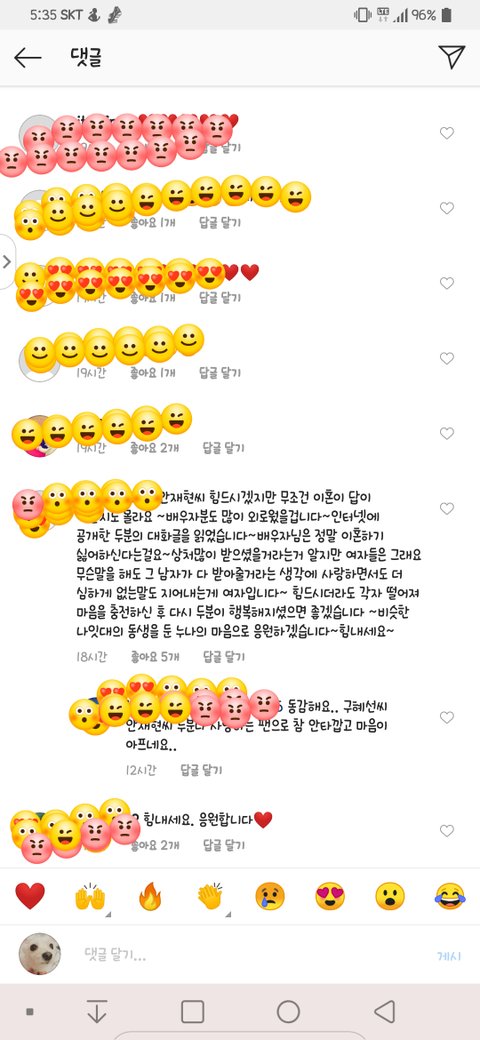Insert the clapping hands quick emoji
The image size is (480, 1040).
point(210,896)
